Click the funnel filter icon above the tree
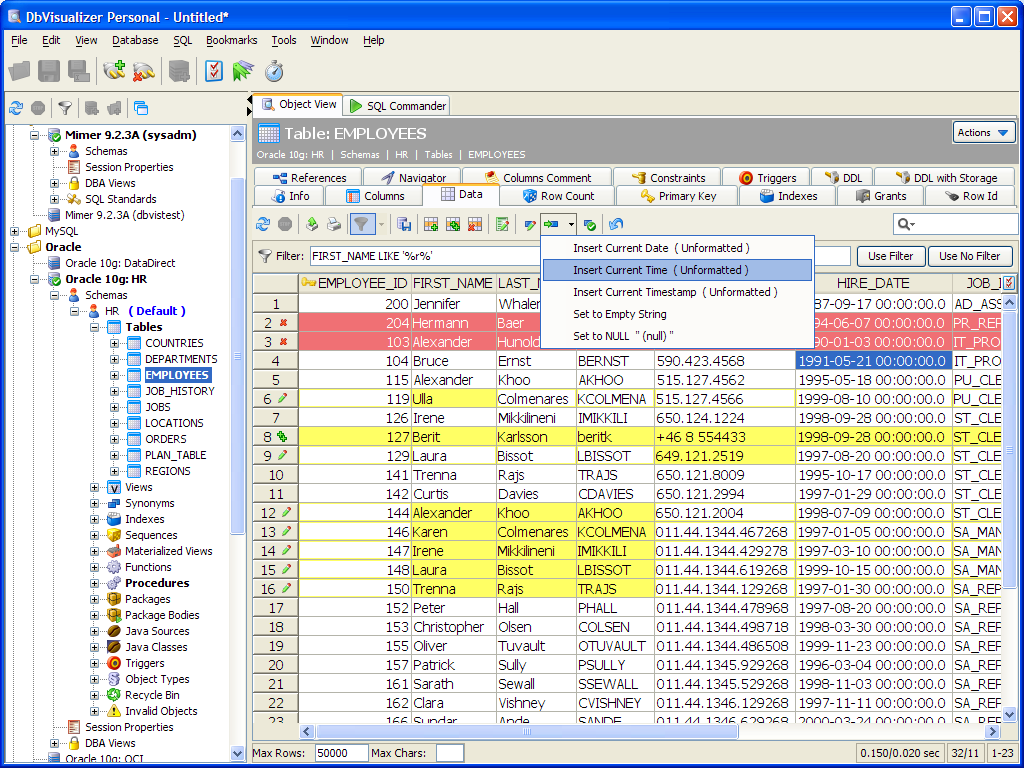Screen dimensions: 1024x768 pos(65,108)
